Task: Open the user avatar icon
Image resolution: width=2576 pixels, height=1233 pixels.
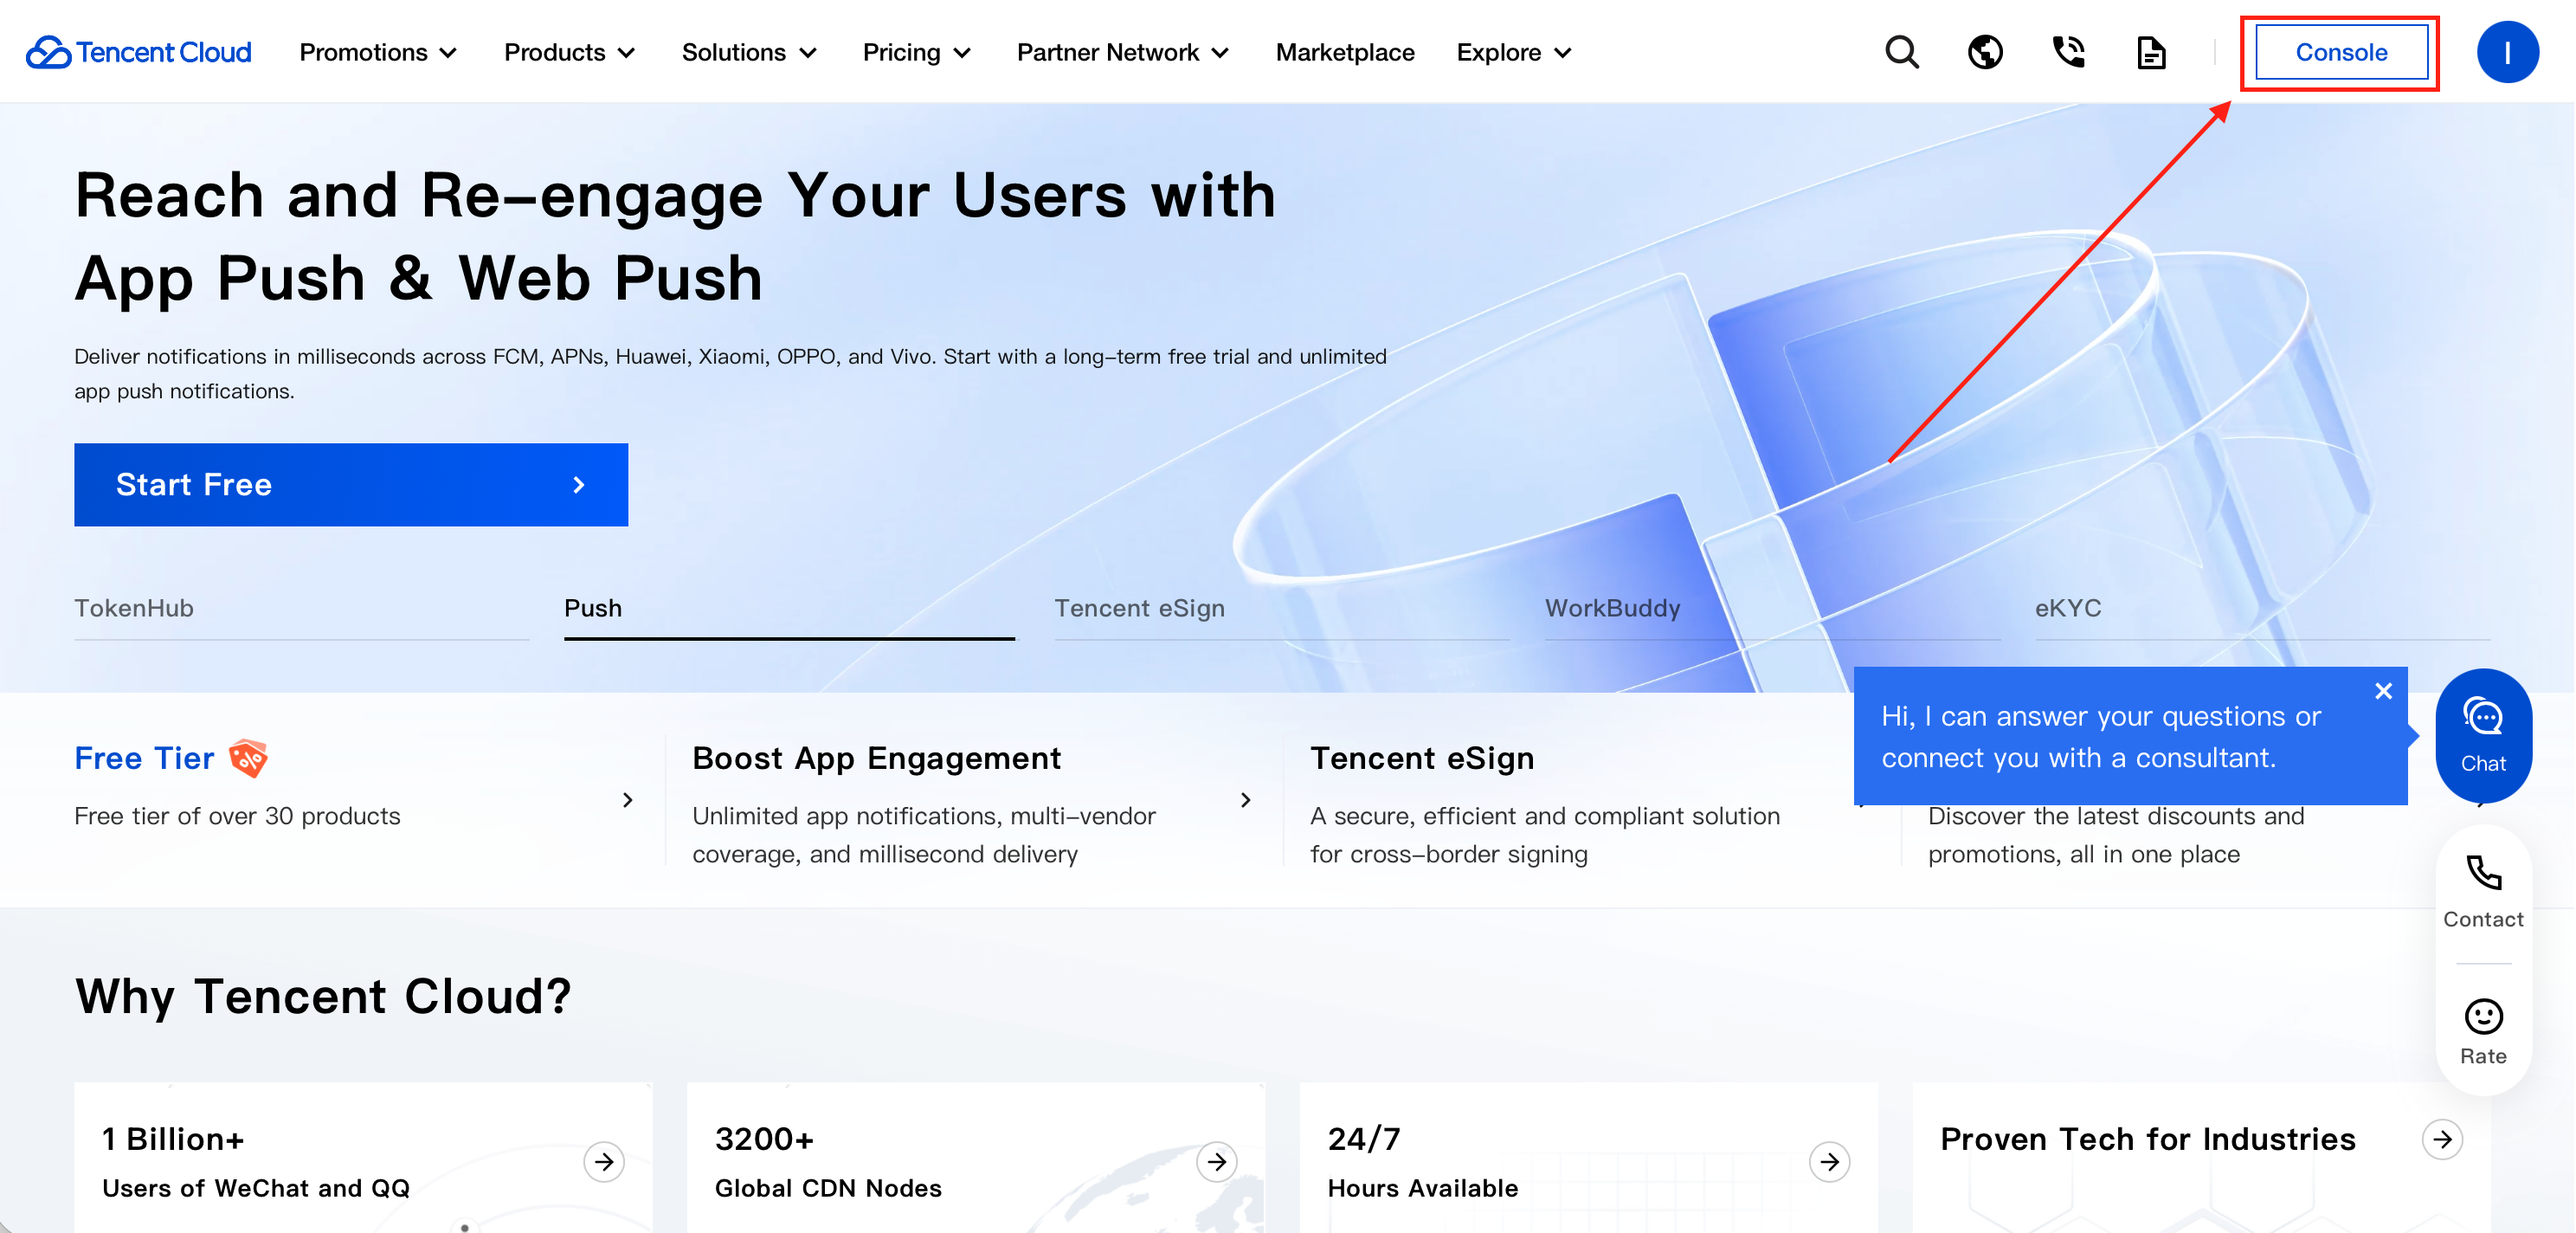Action: pos(2507,52)
